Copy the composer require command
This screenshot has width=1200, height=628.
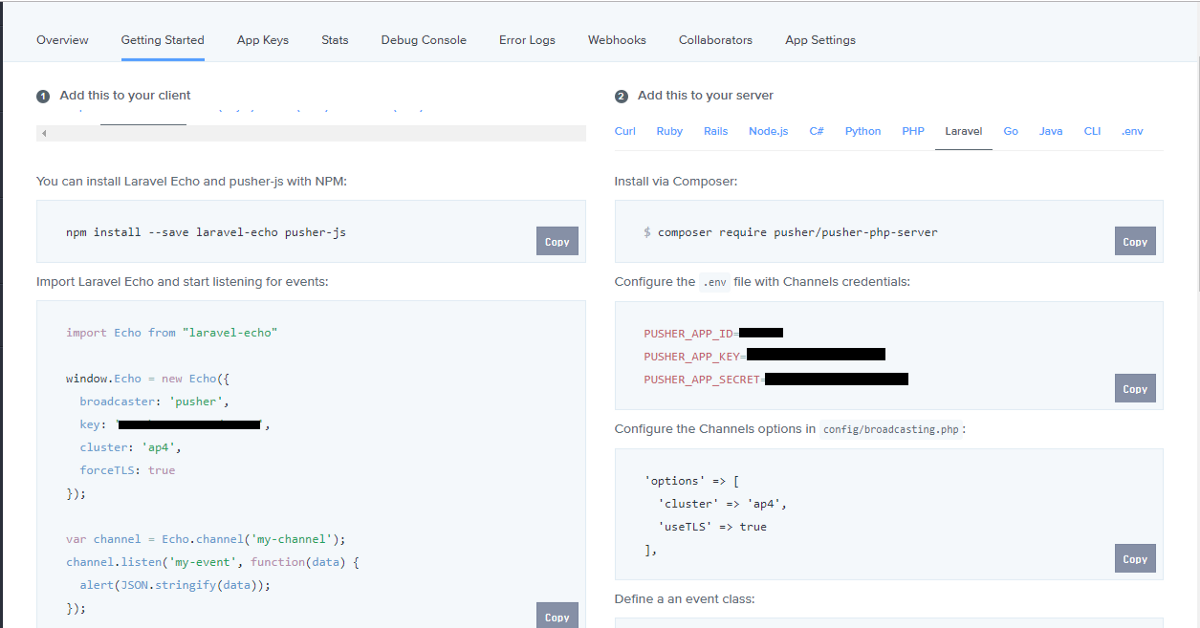[1135, 241]
